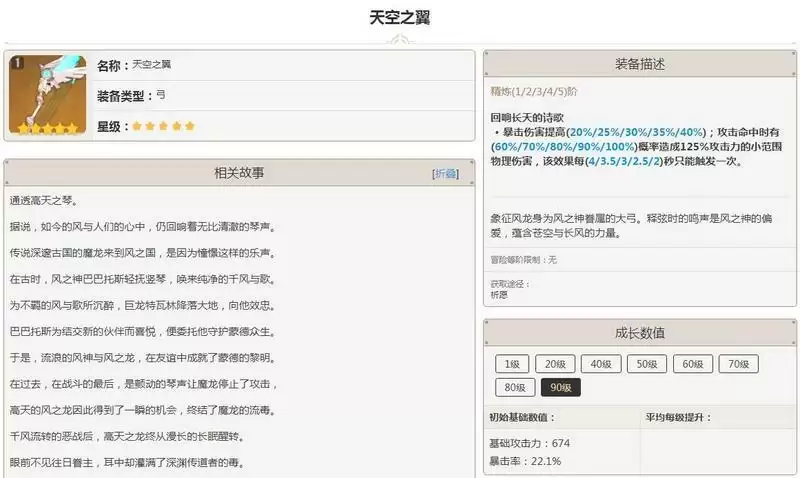Click the 天空之翼 page title
The image size is (800, 478).
point(400,18)
